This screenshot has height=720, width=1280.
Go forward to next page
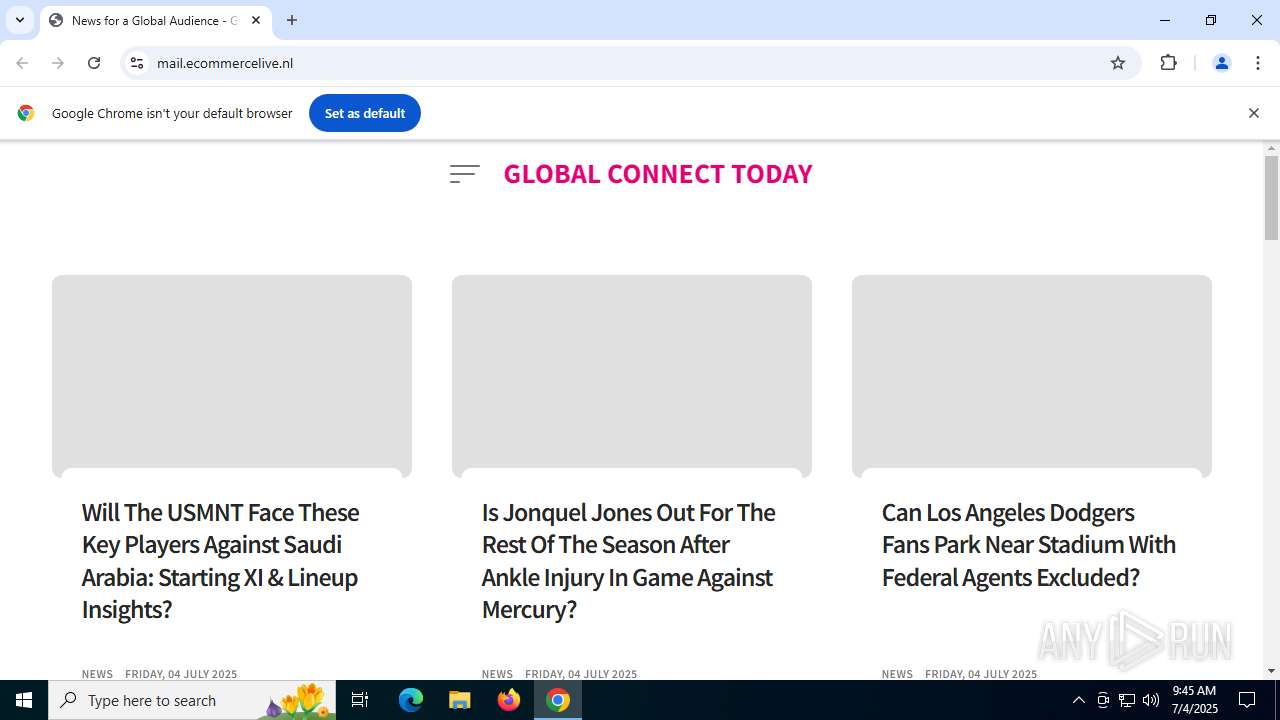(58, 63)
